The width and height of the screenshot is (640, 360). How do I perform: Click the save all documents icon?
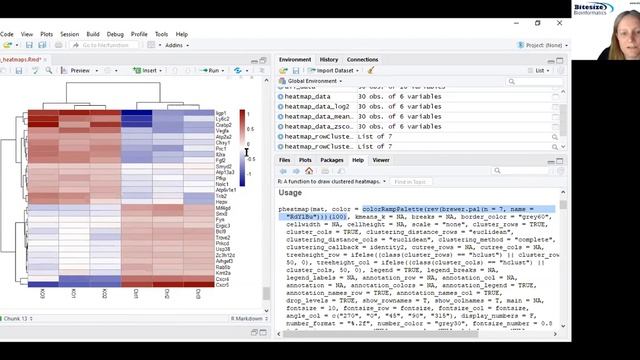[42, 45]
